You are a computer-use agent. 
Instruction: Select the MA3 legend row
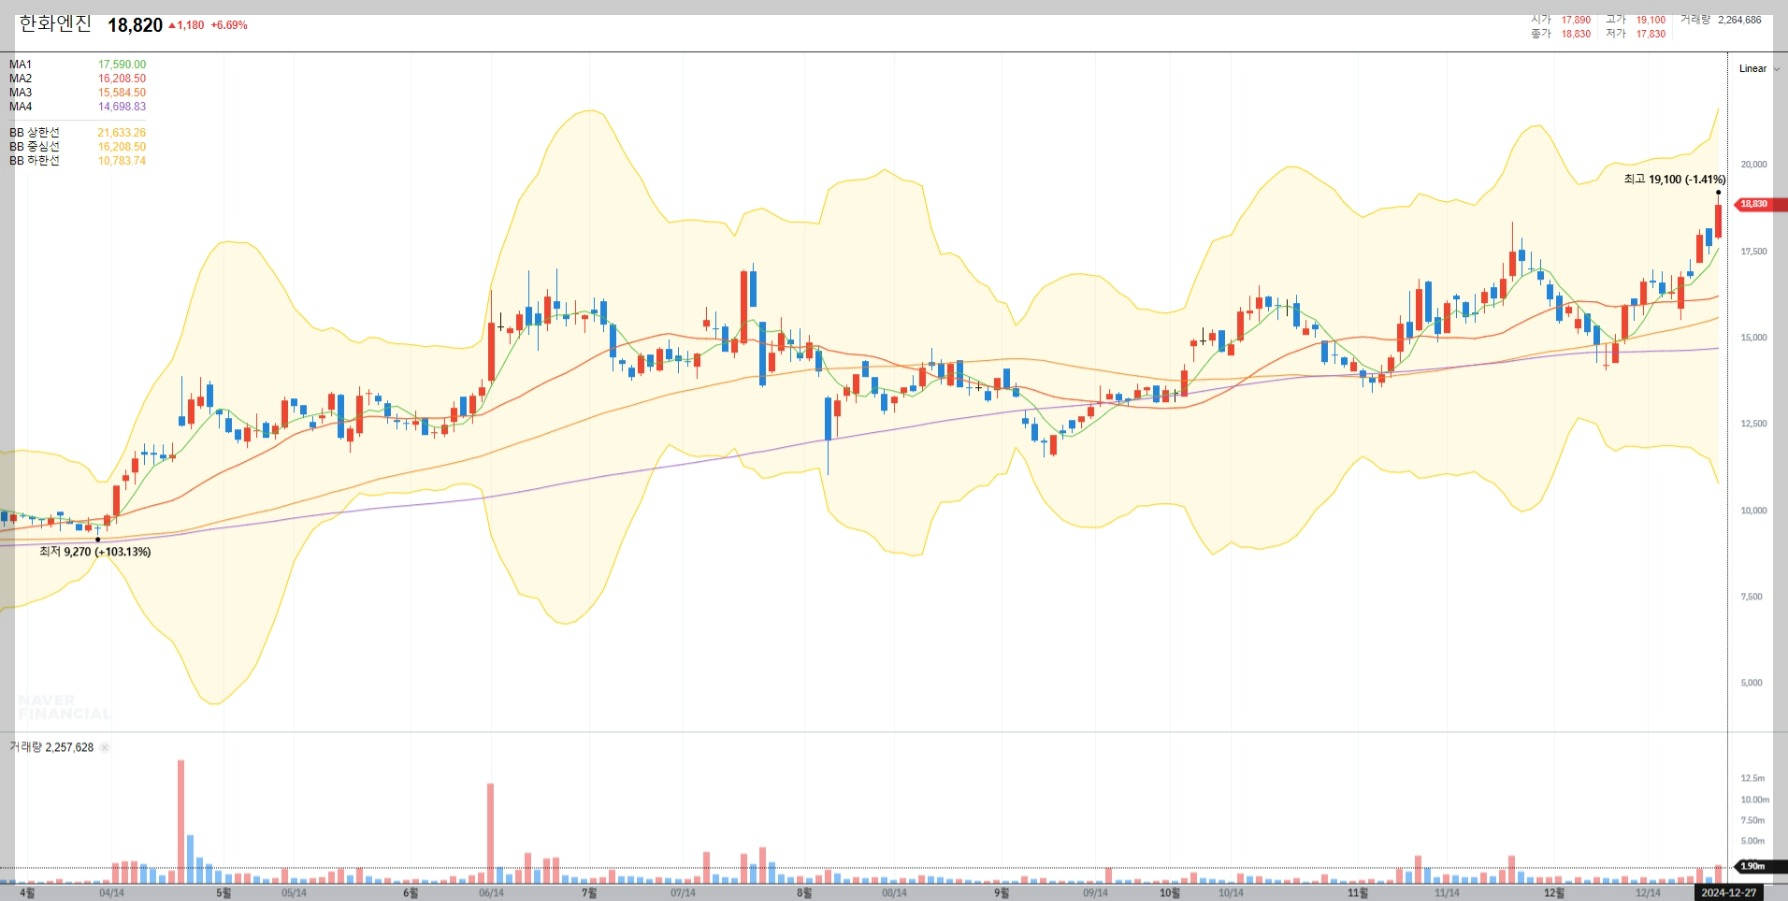(77, 92)
